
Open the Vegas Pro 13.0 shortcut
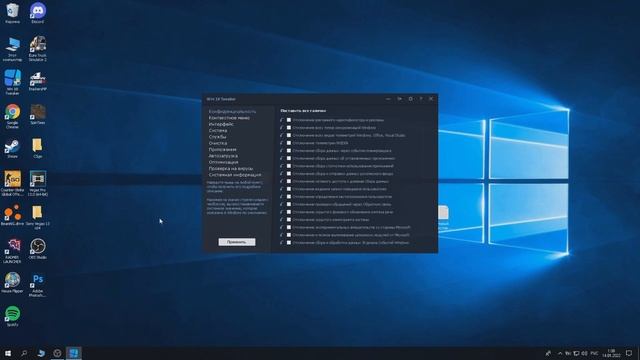pyautogui.click(x=38, y=184)
